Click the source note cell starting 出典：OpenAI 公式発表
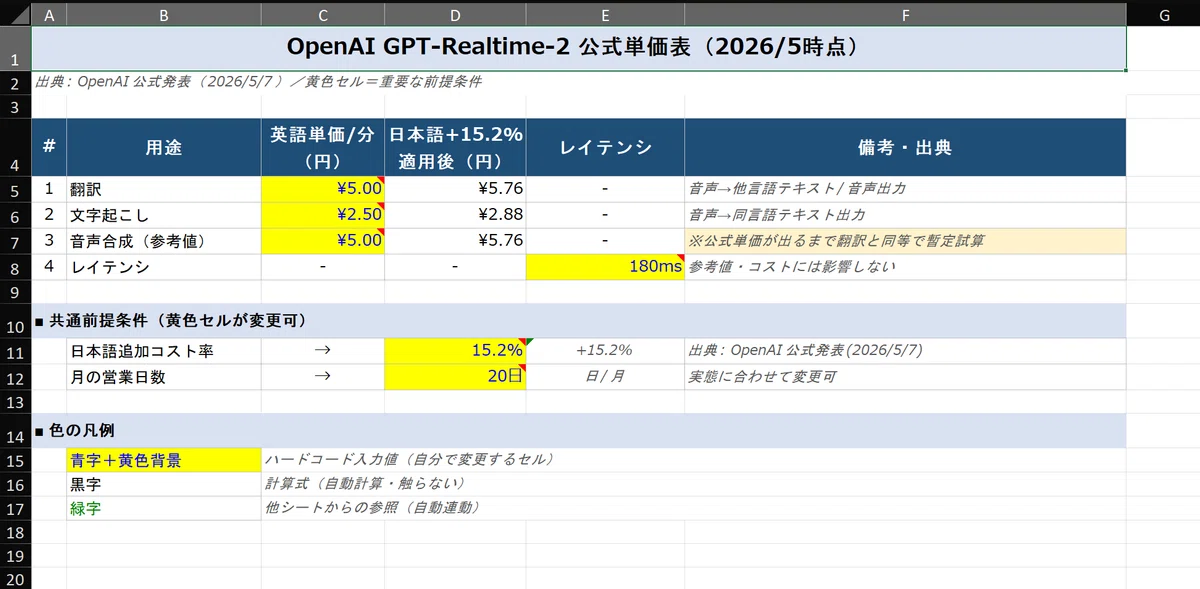This screenshot has width=1200, height=589. [x=258, y=82]
